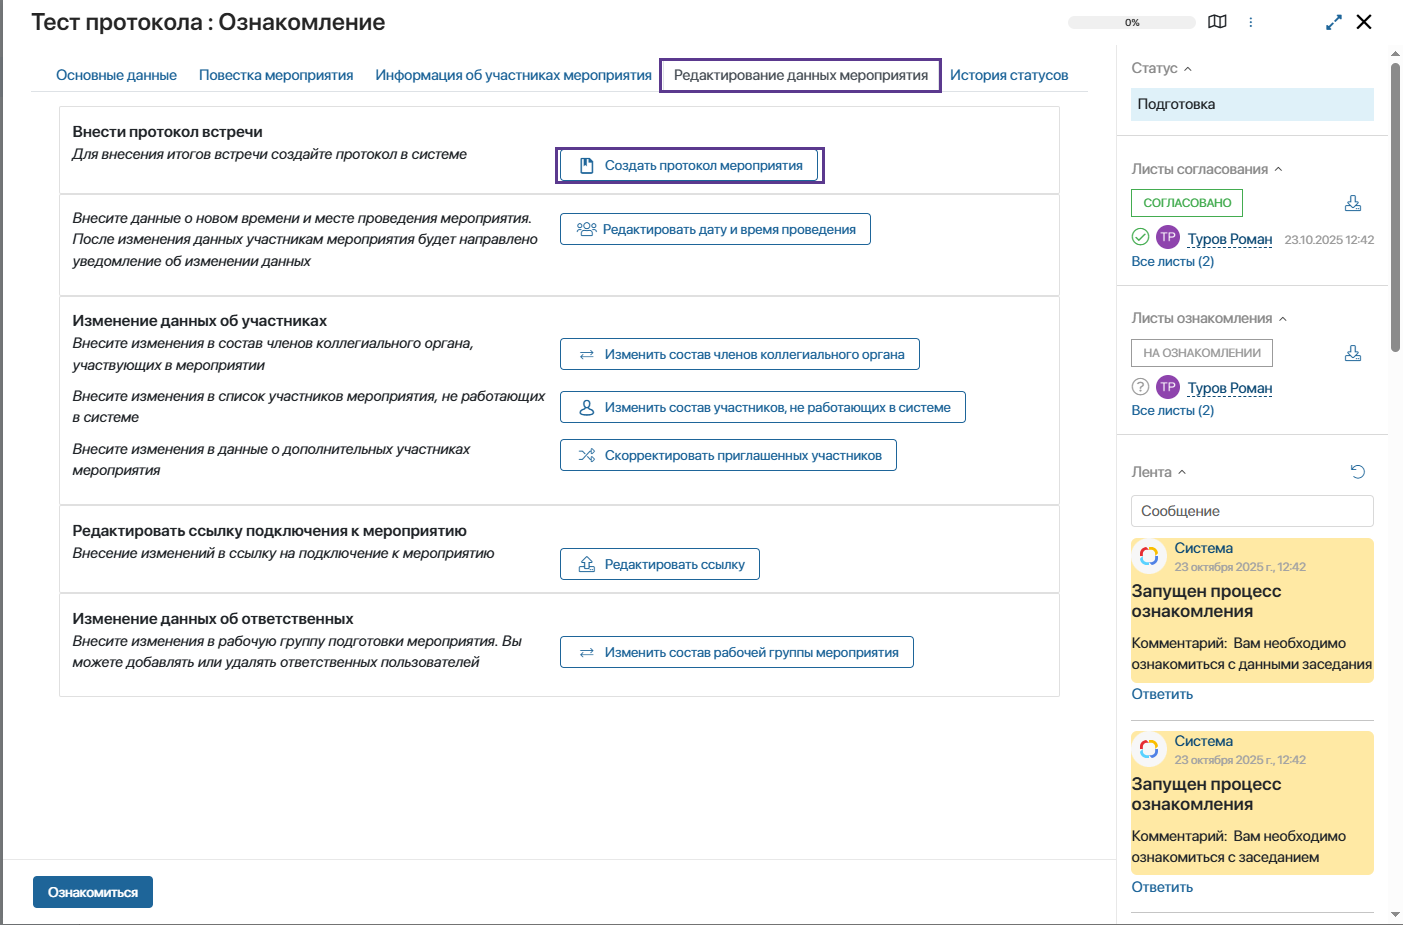
Task: Refresh the feed with the reload icon
Action: coord(1358,472)
